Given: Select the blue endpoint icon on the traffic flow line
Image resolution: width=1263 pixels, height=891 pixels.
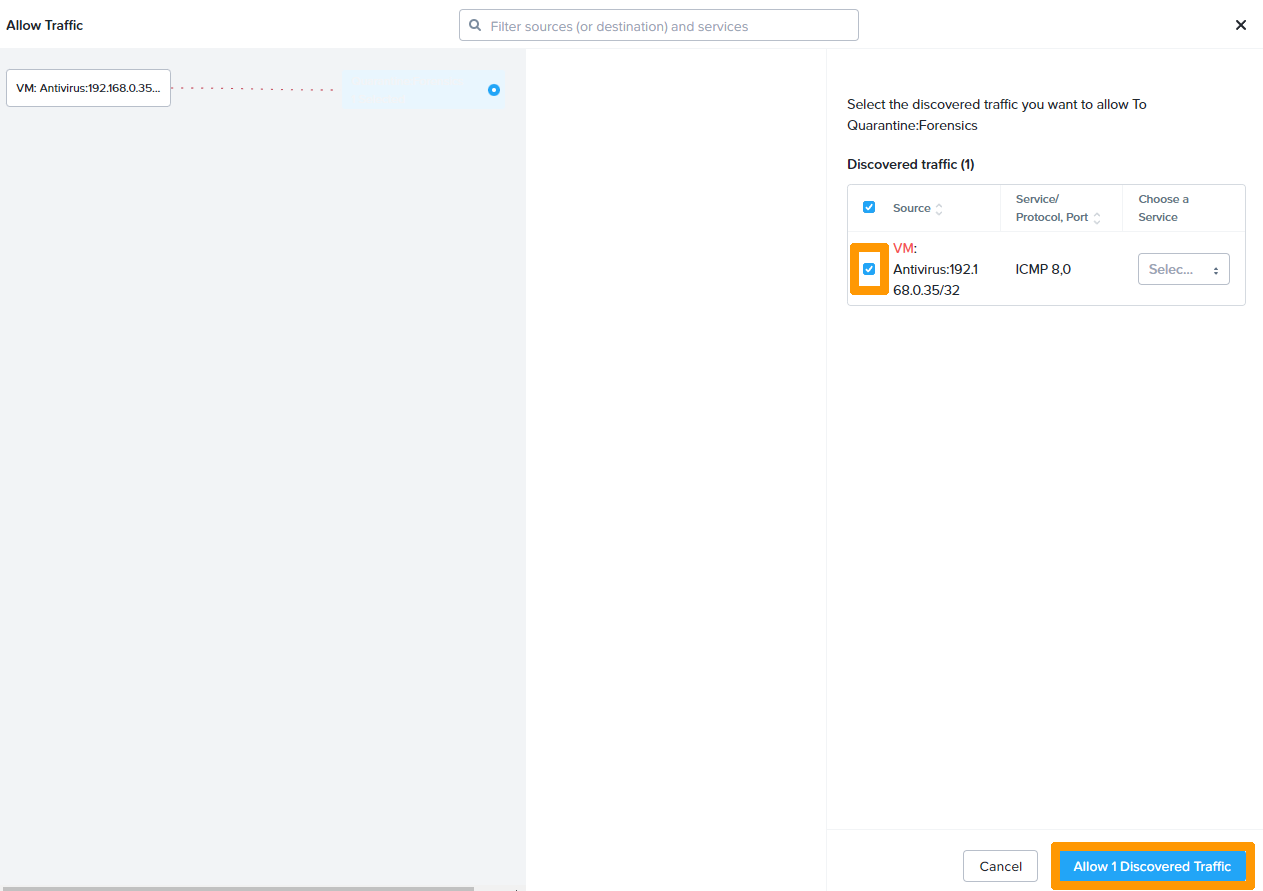Looking at the screenshot, I should pos(493,90).
